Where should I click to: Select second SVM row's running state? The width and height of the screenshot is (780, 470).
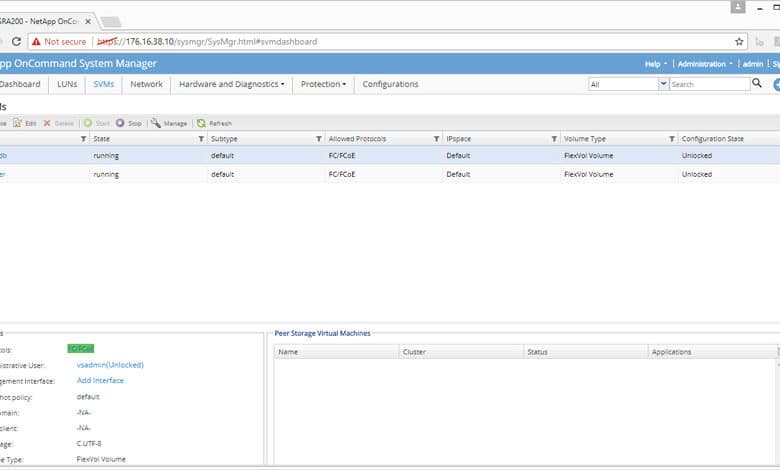point(106,175)
